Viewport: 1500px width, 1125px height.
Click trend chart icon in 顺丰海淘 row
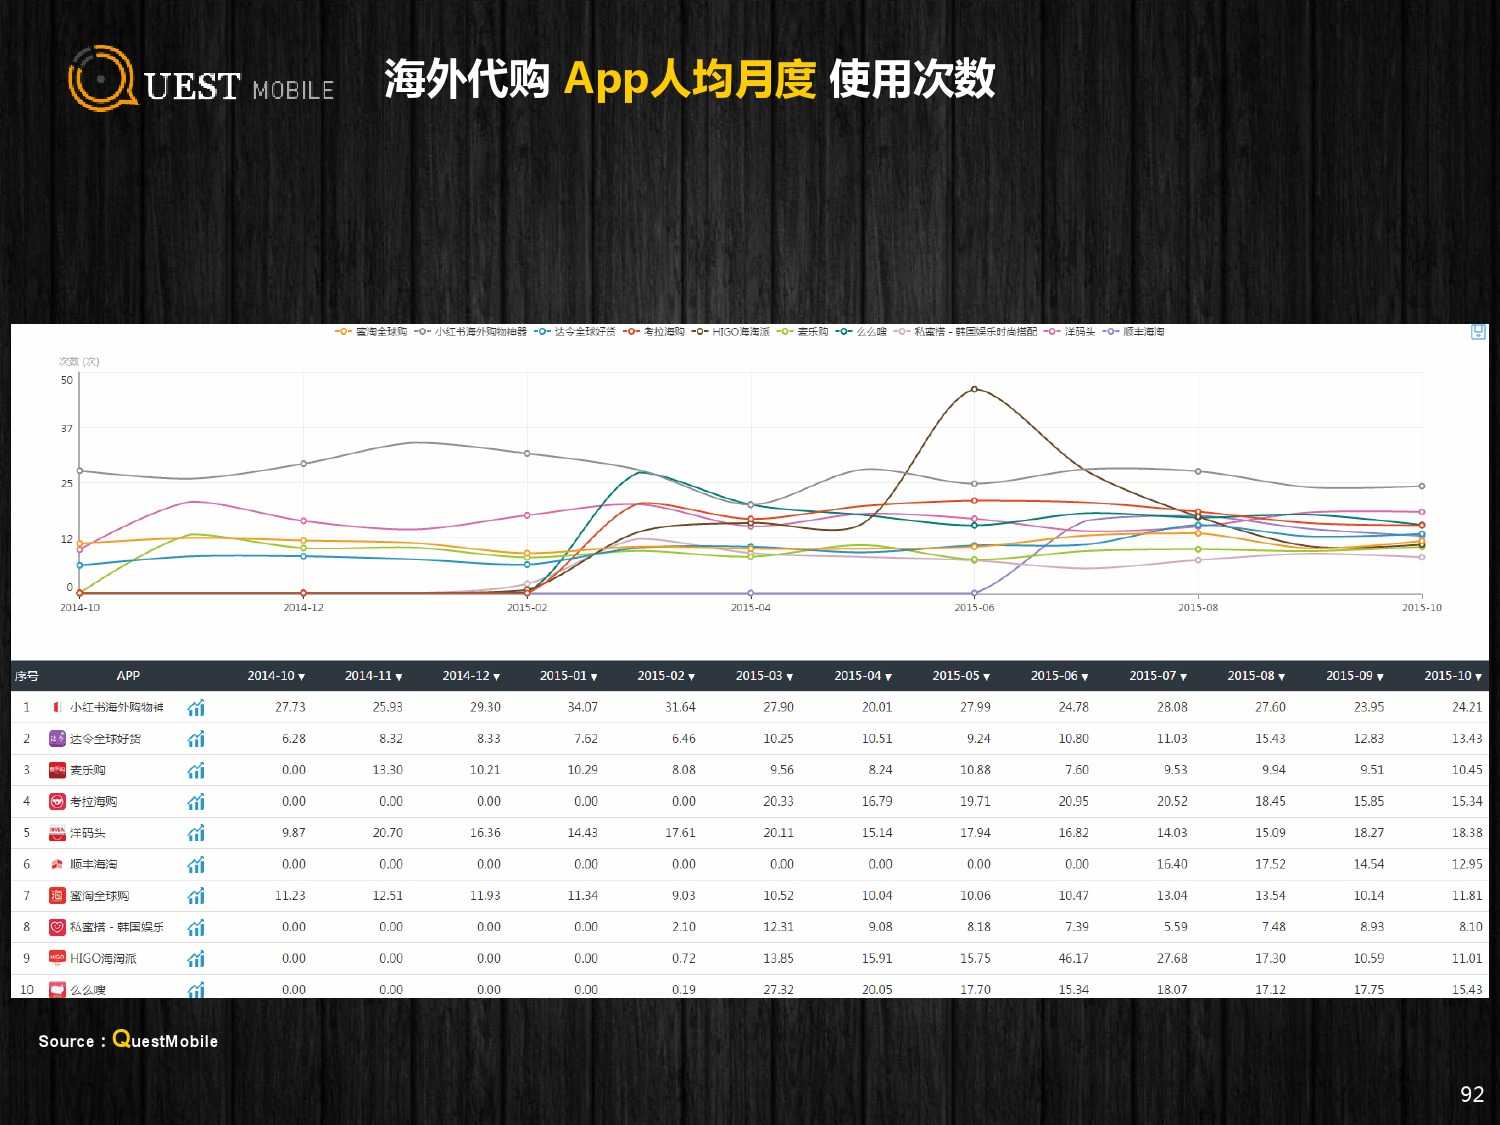(196, 865)
